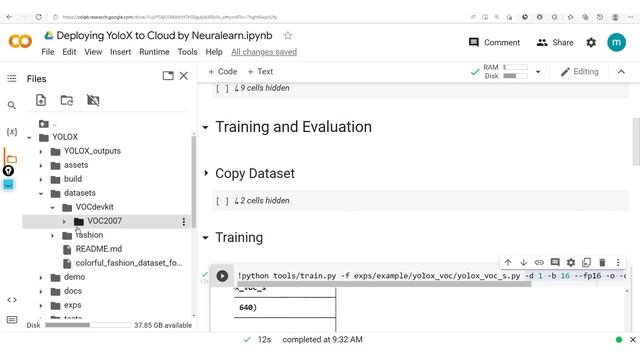This screenshot has height=360, width=640.
Task: Collapse the header with the caret
Action: [621, 72]
